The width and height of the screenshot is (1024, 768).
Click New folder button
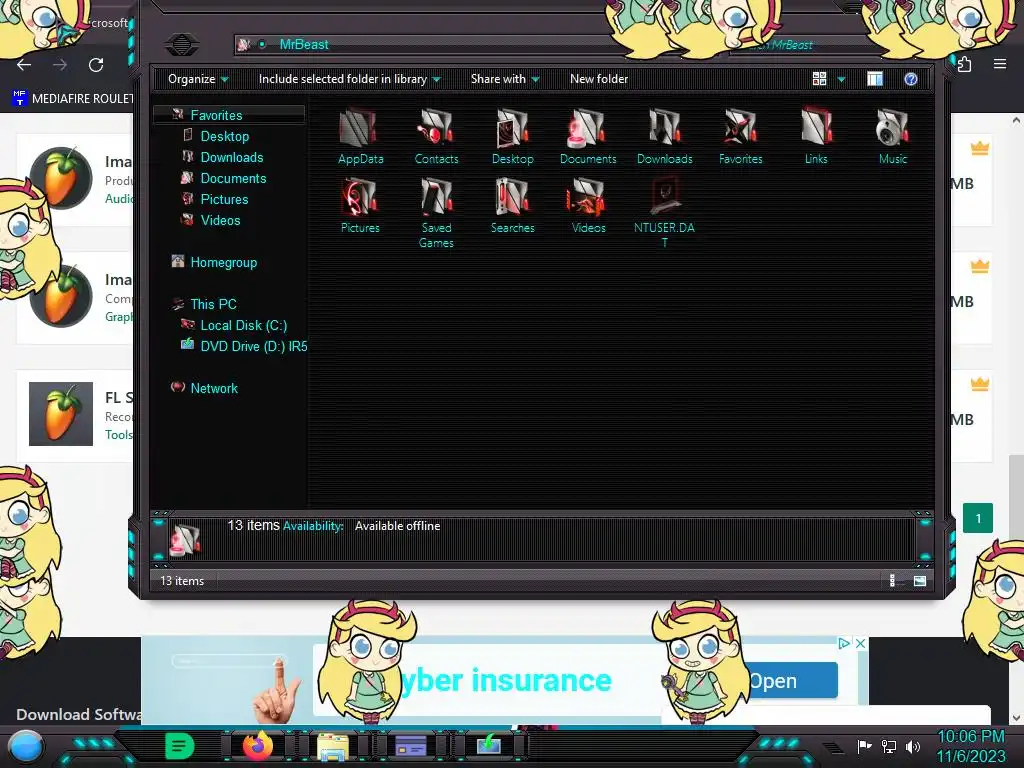click(599, 79)
